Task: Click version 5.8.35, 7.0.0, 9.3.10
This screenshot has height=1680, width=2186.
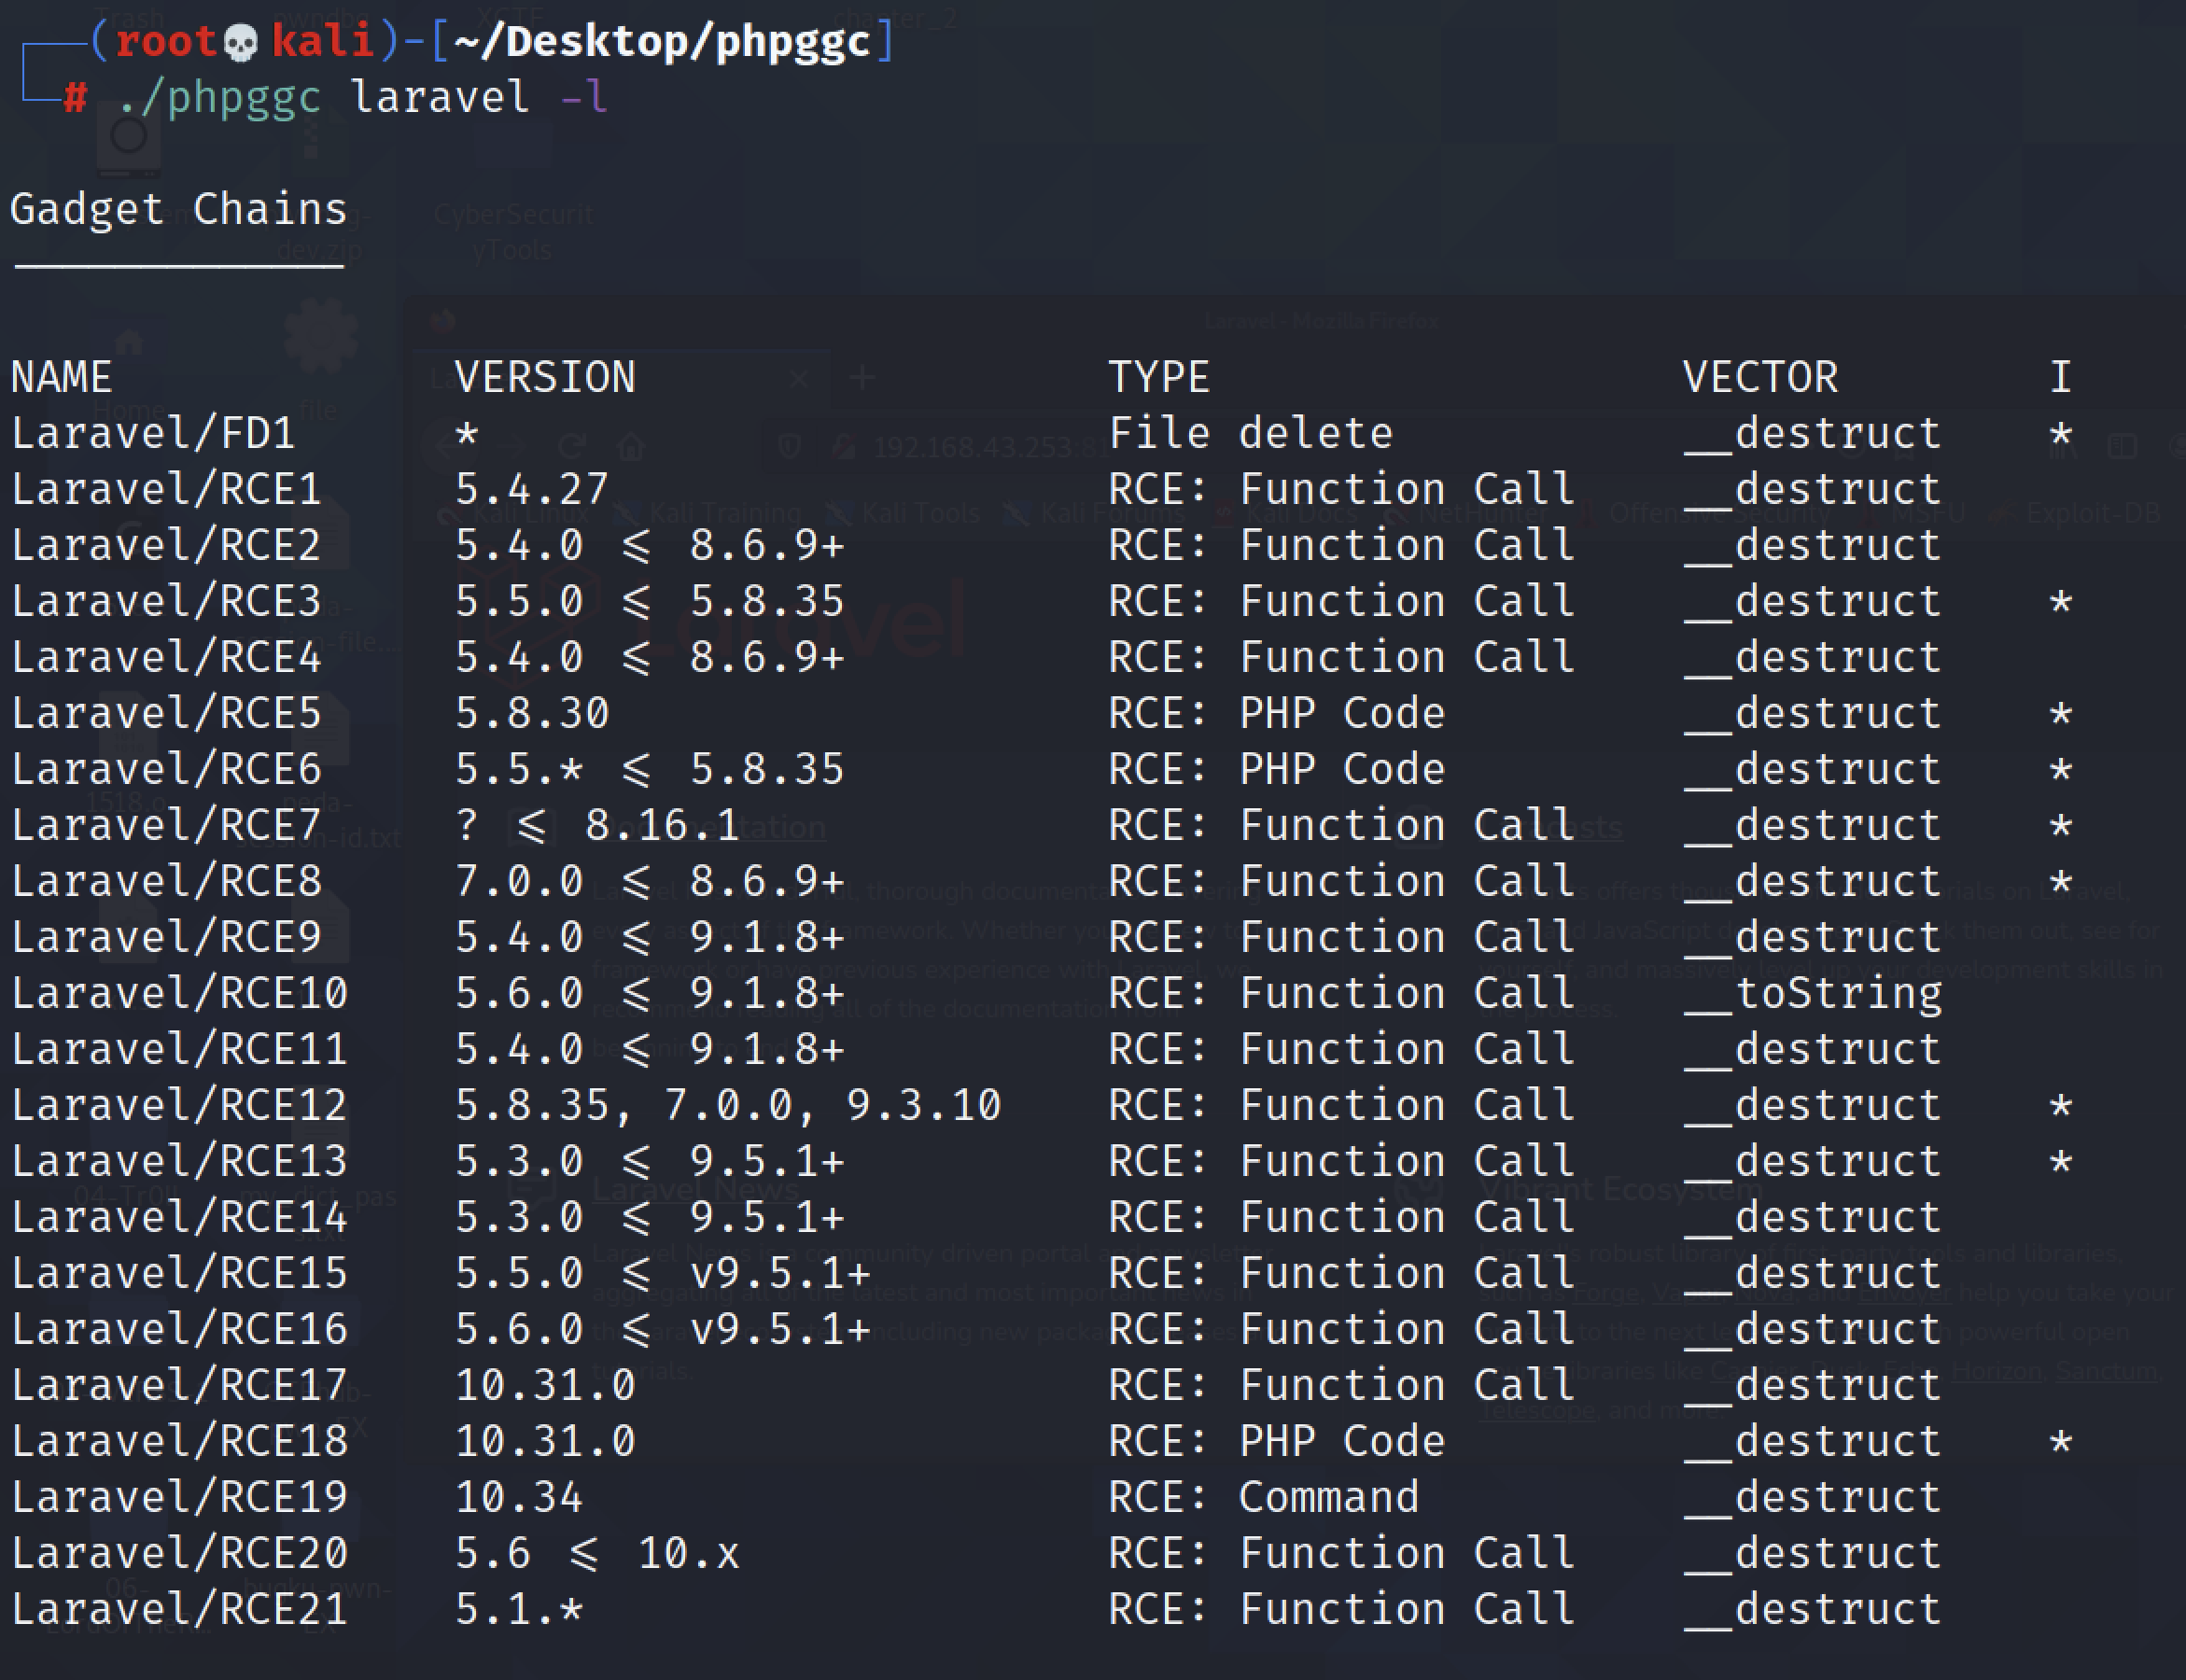Action: point(728,1106)
